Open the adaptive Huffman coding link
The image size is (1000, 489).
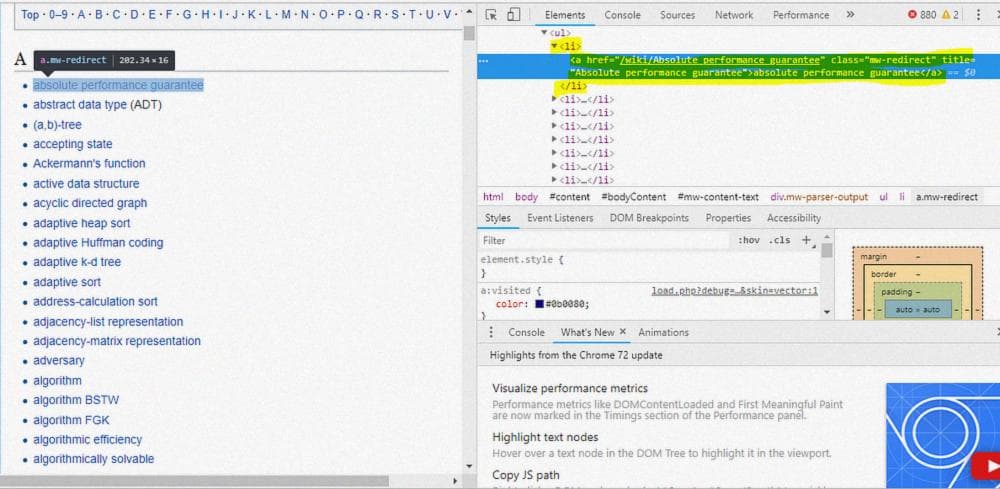point(98,242)
